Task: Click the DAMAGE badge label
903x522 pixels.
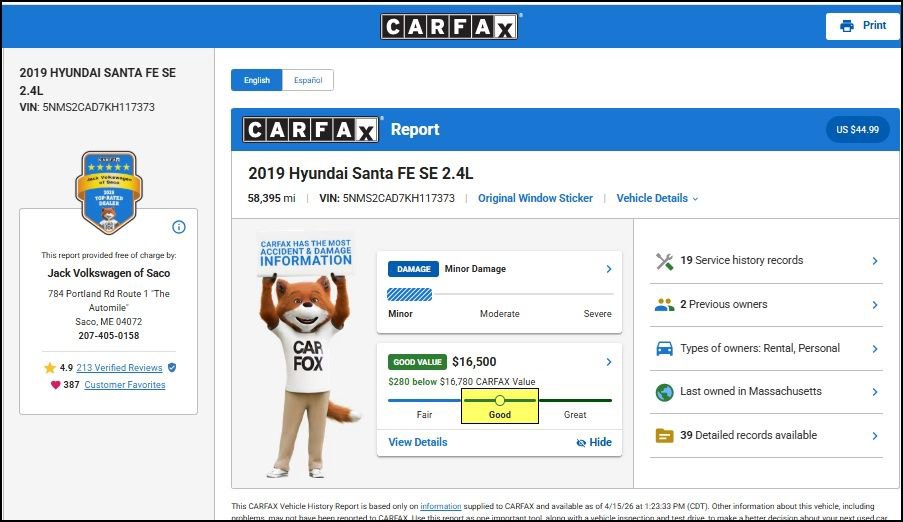Action: 413,269
